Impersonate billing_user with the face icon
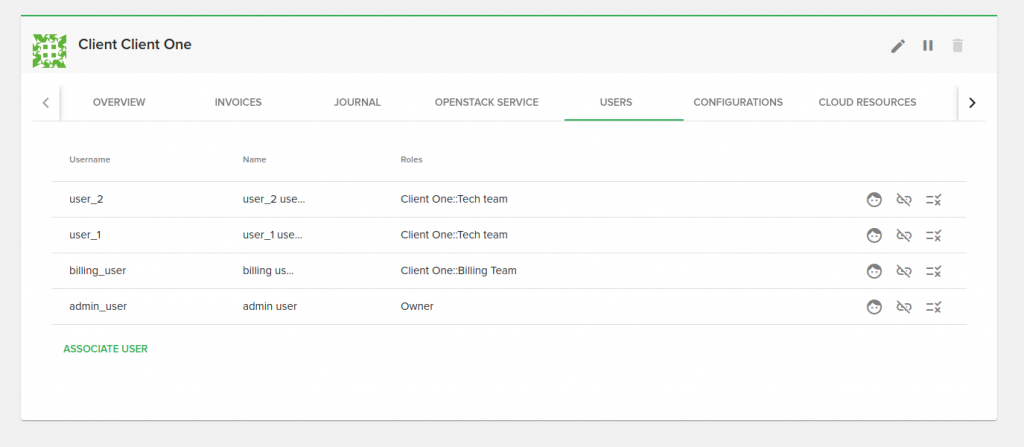This screenshot has width=1024, height=447. tap(874, 271)
